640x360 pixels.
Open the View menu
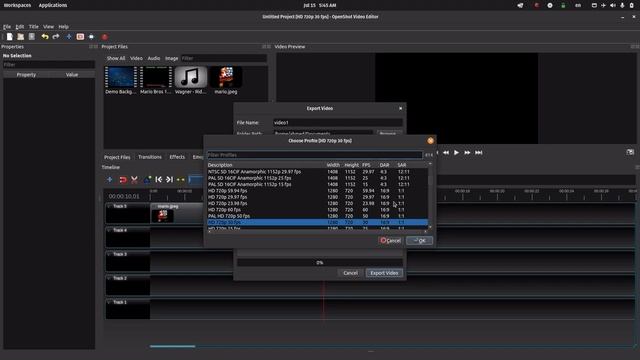[x=48, y=27]
